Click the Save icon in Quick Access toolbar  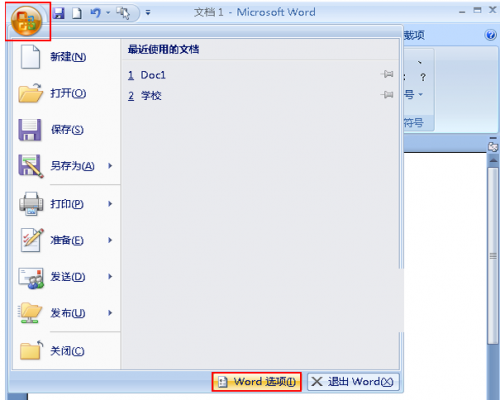tap(59, 13)
